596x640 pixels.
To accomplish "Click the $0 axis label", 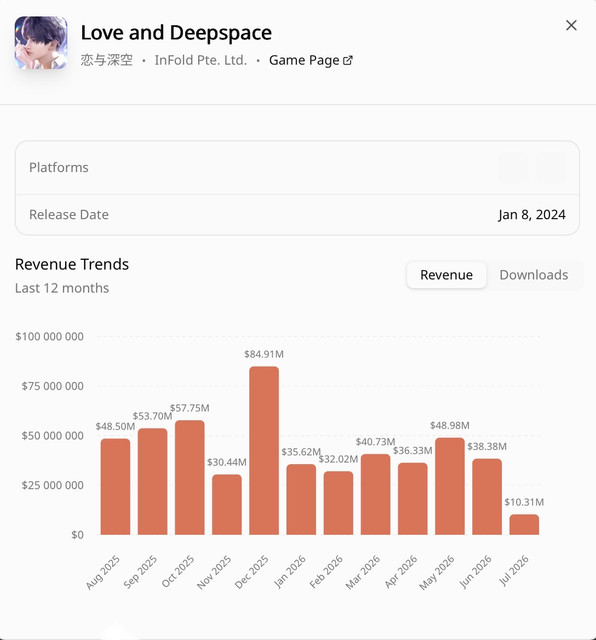I will [78, 535].
